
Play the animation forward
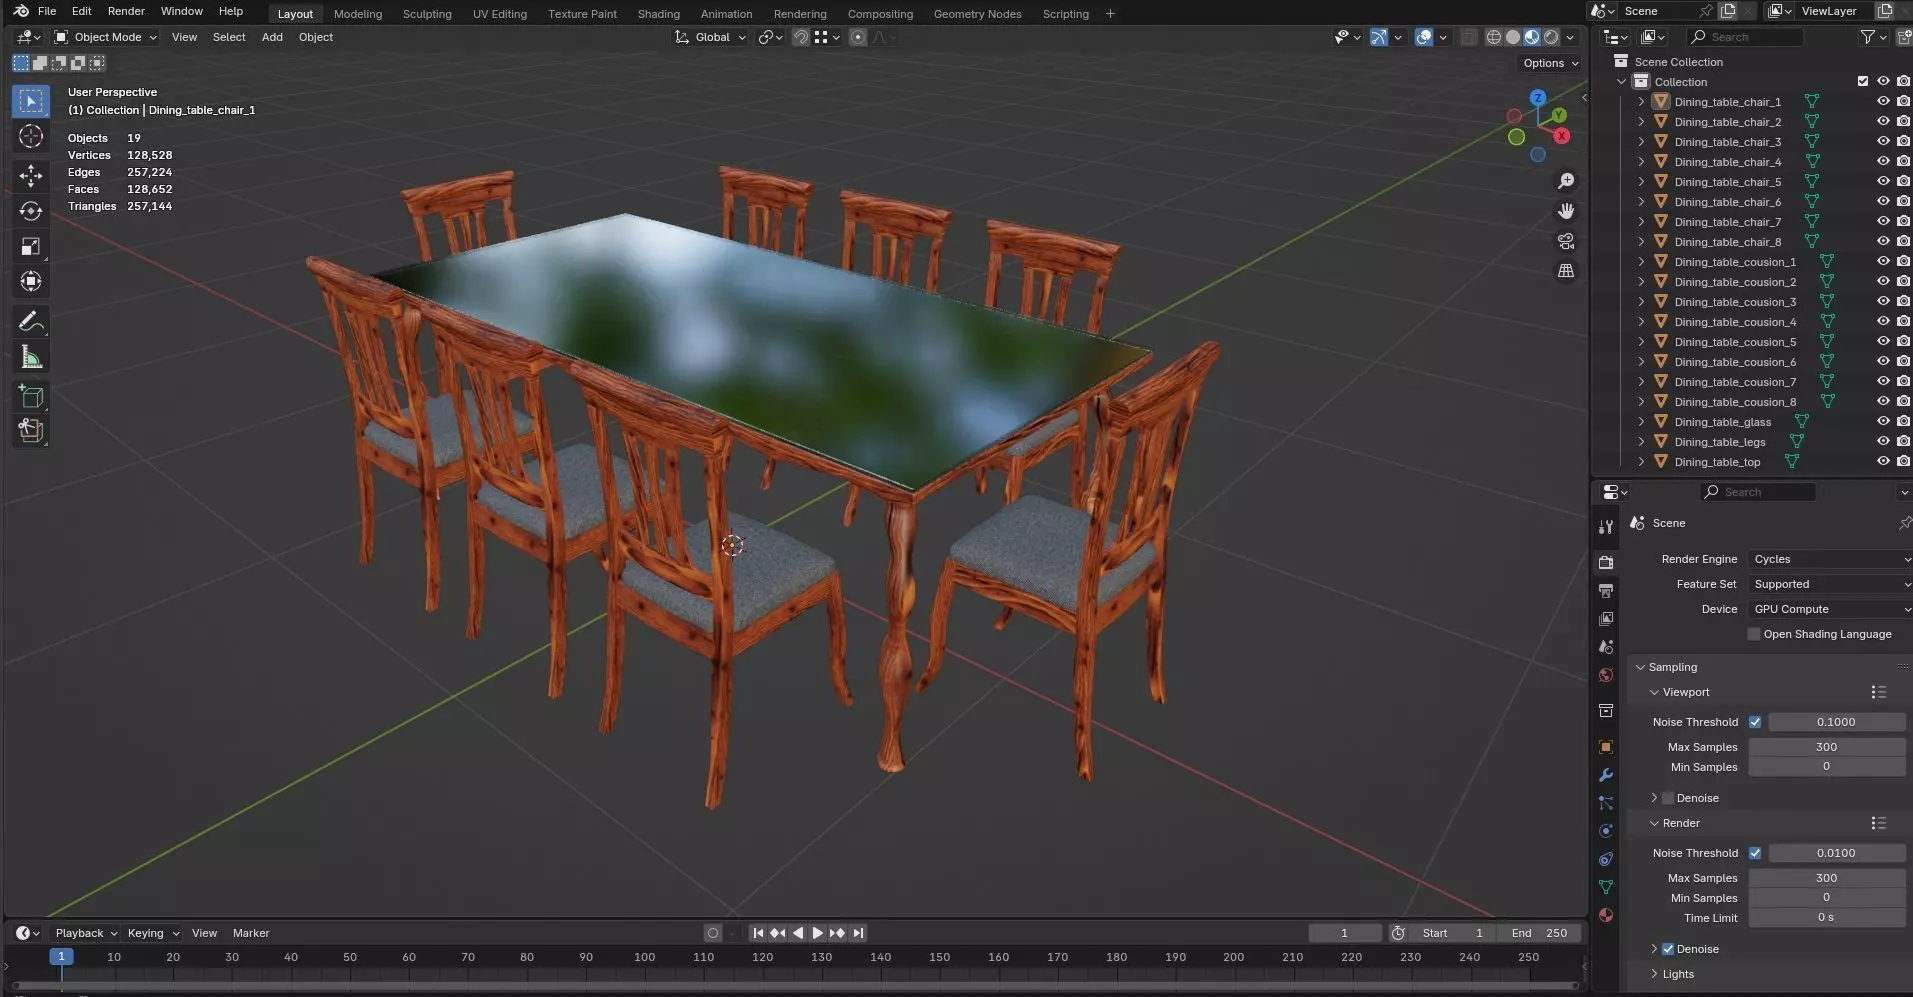817,933
